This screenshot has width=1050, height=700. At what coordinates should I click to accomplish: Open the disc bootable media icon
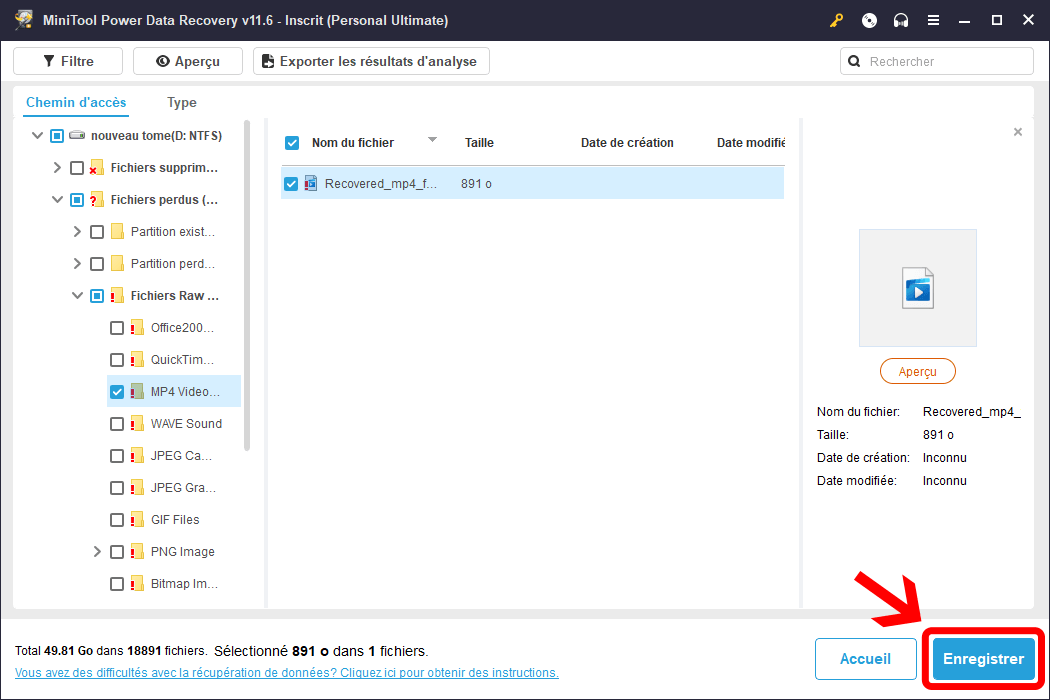[x=869, y=21]
